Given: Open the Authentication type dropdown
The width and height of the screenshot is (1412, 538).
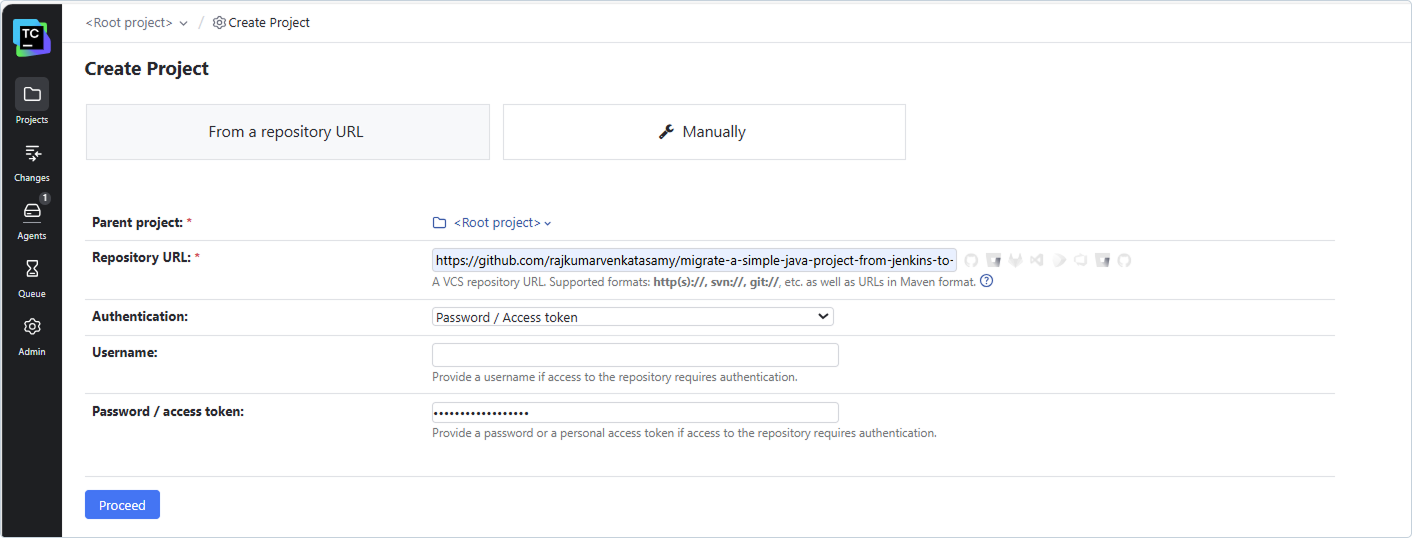Looking at the screenshot, I should pyautogui.click(x=632, y=317).
